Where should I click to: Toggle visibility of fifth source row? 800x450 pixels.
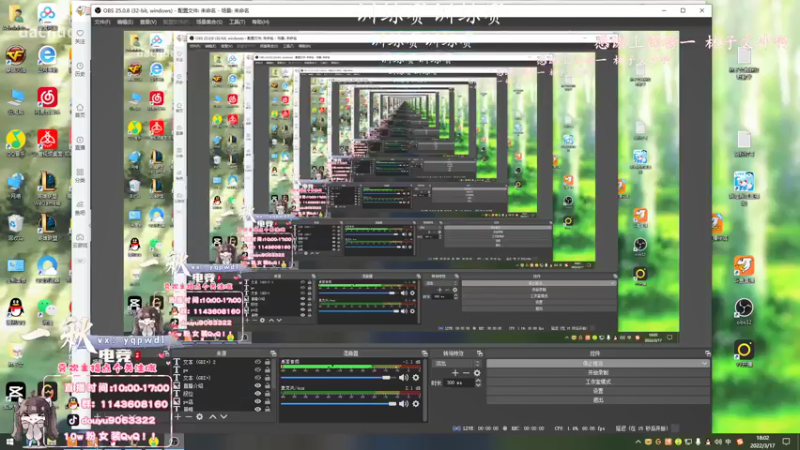coord(258,394)
